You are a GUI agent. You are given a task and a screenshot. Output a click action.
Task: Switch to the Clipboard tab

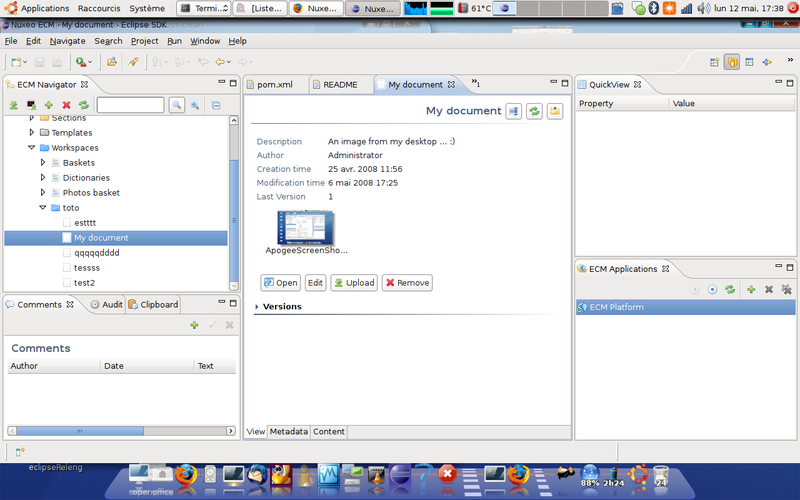click(x=154, y=305)
